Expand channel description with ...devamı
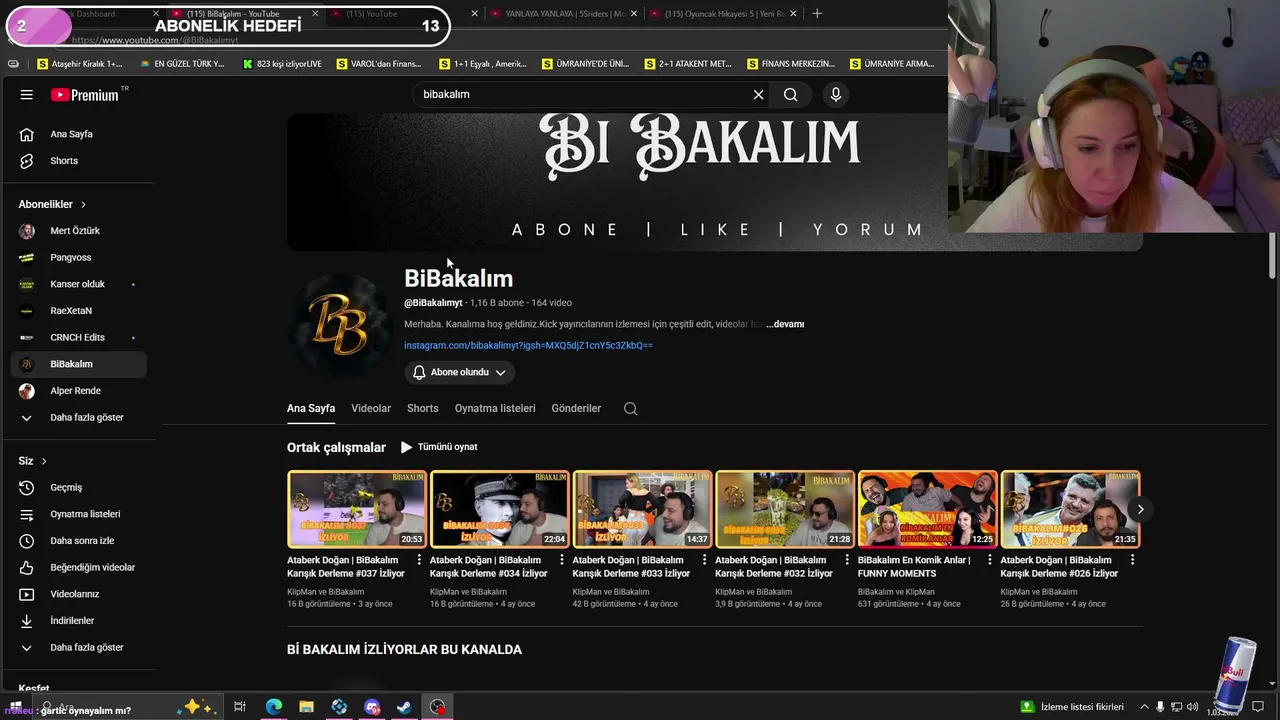Viewport: 1280px width, 720px height. click(785, 325)
